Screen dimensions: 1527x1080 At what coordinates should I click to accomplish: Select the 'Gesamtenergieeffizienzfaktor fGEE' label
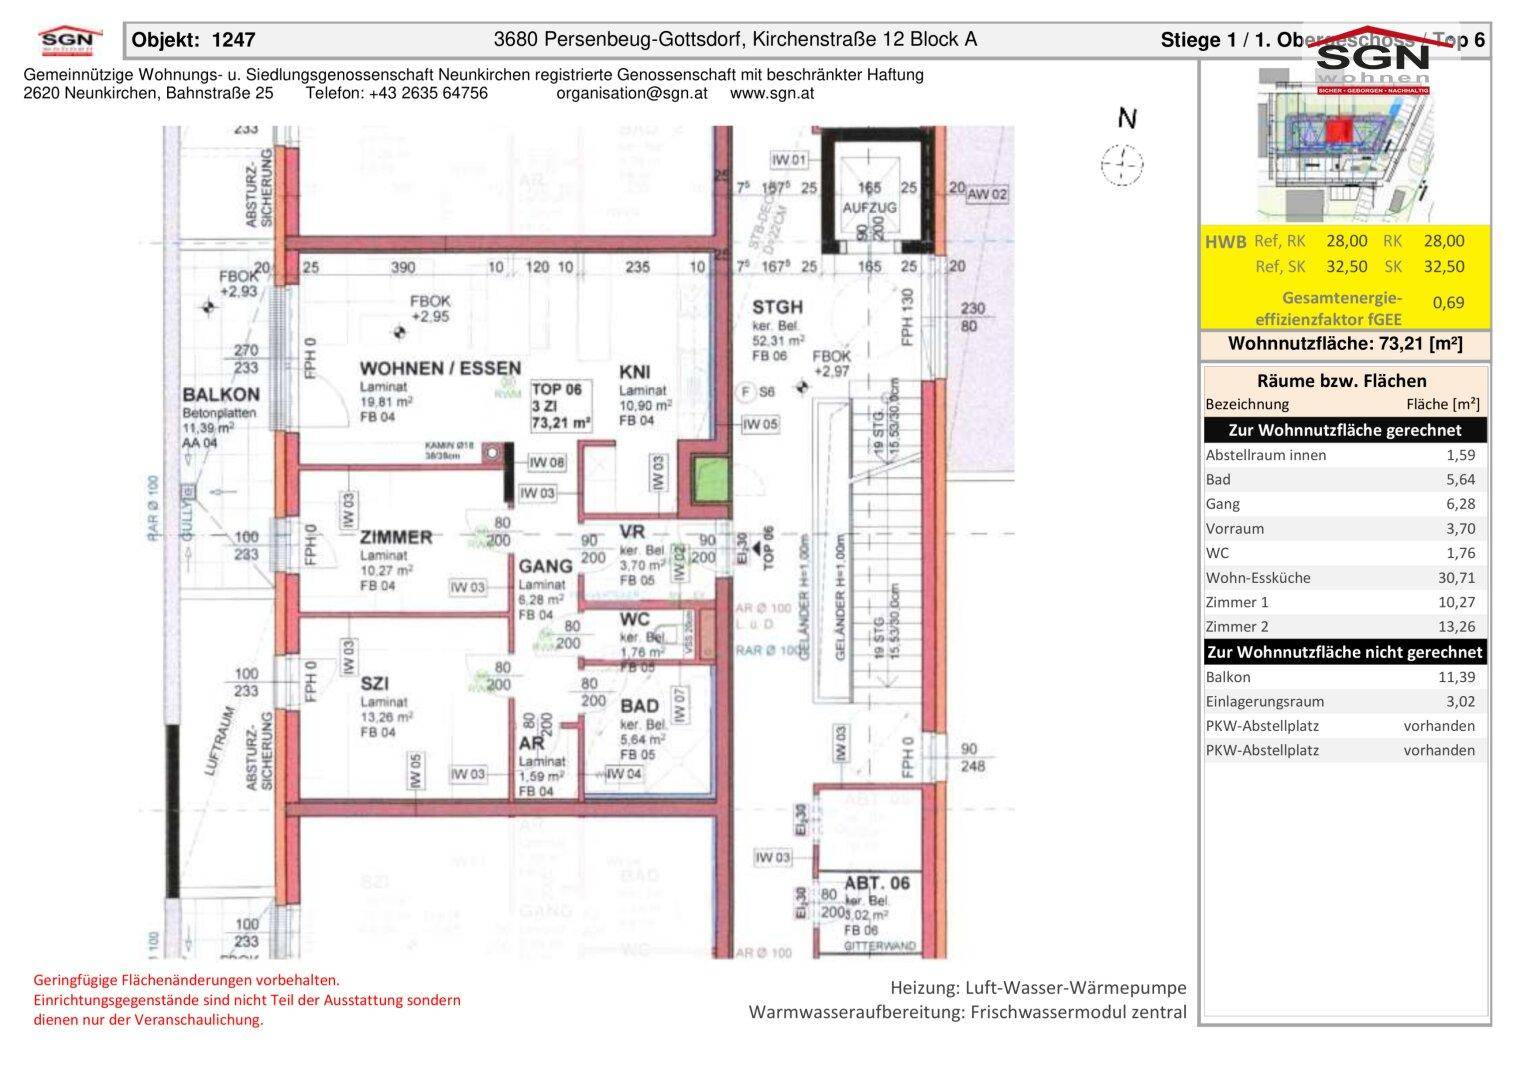pos(1329,309)
